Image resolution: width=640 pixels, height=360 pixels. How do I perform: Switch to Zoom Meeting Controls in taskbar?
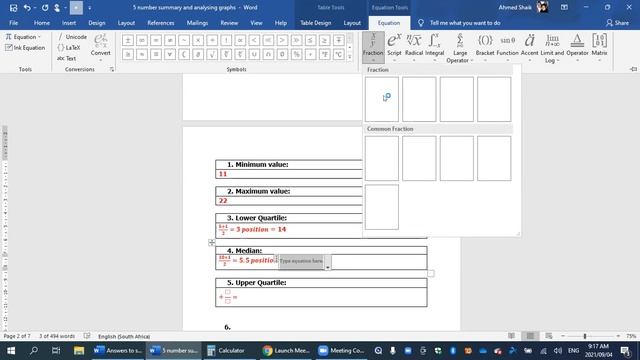tap(341, 351)
